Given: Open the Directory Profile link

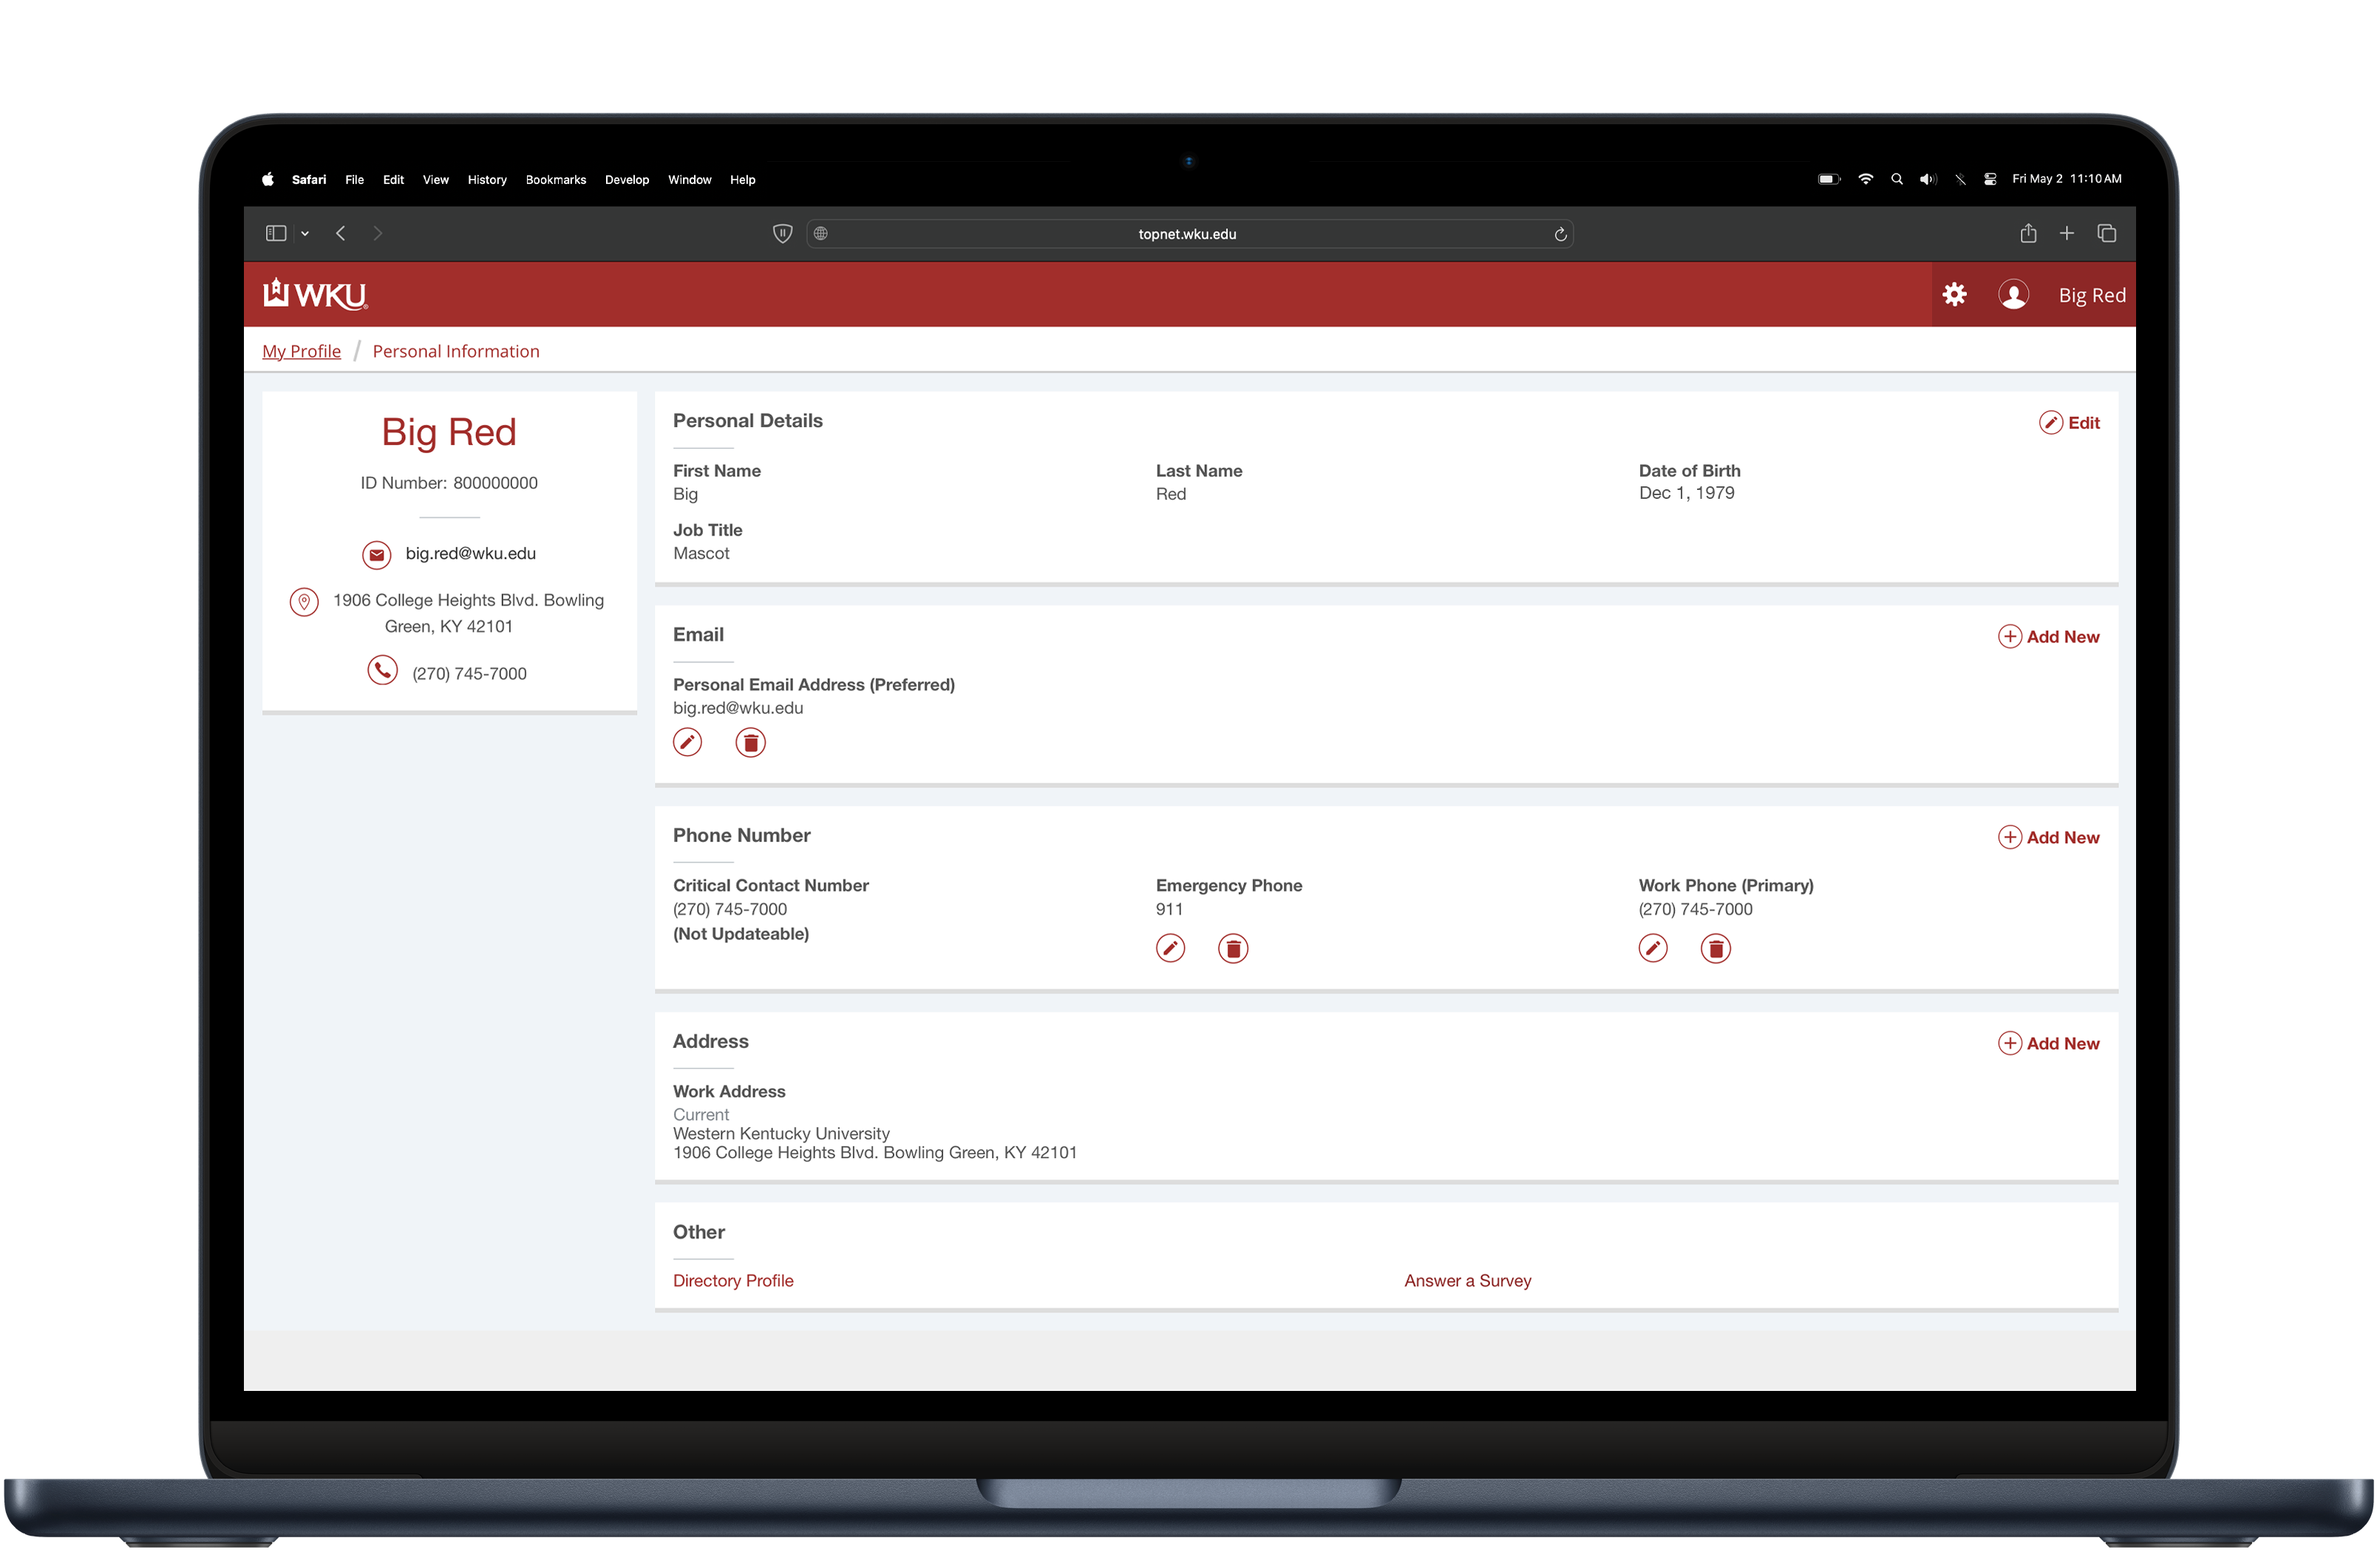Looking at the screenshot, I should coord(733,1280).
